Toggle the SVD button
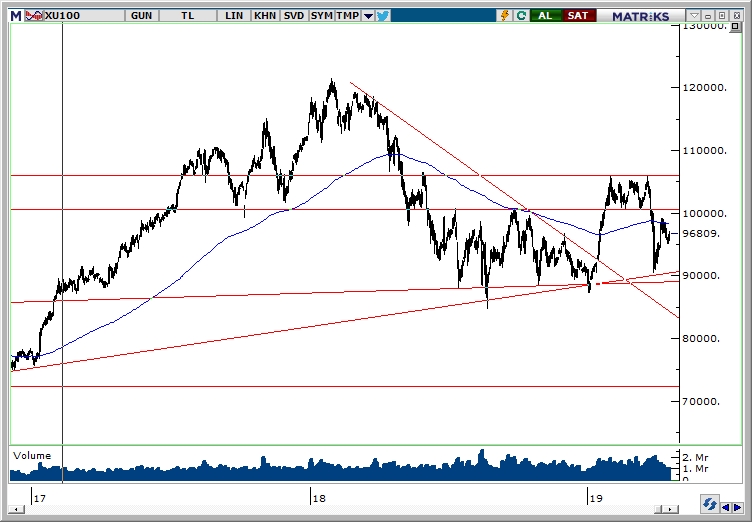The image size is (752, 522). pos(294,16)
